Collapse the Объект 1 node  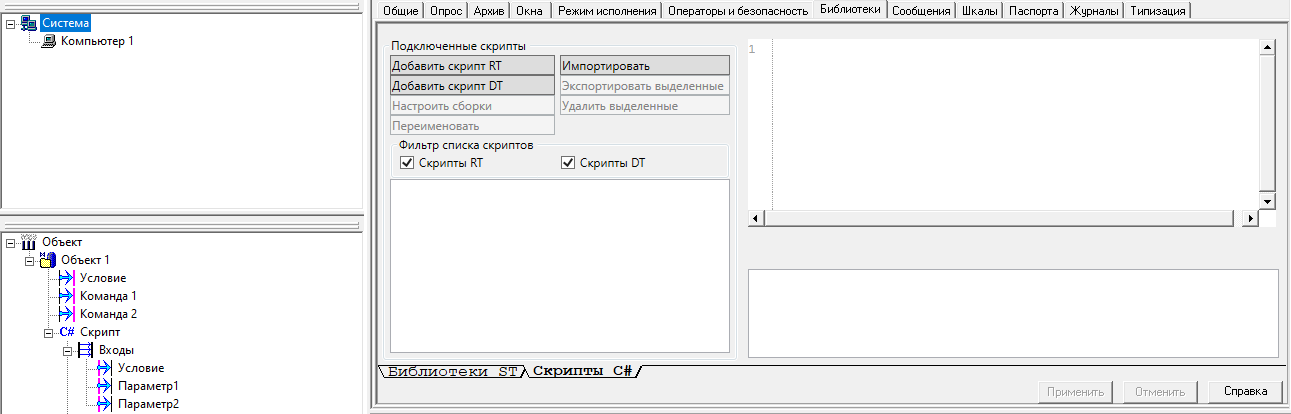click(30, 260)
